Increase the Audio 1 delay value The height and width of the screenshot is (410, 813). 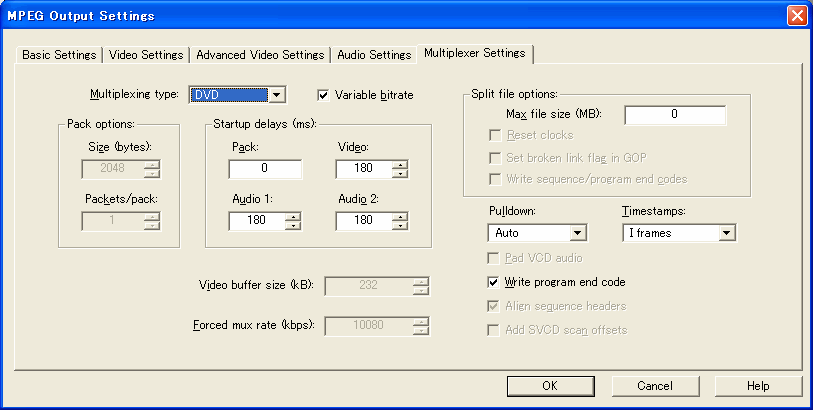click(292, 216)
